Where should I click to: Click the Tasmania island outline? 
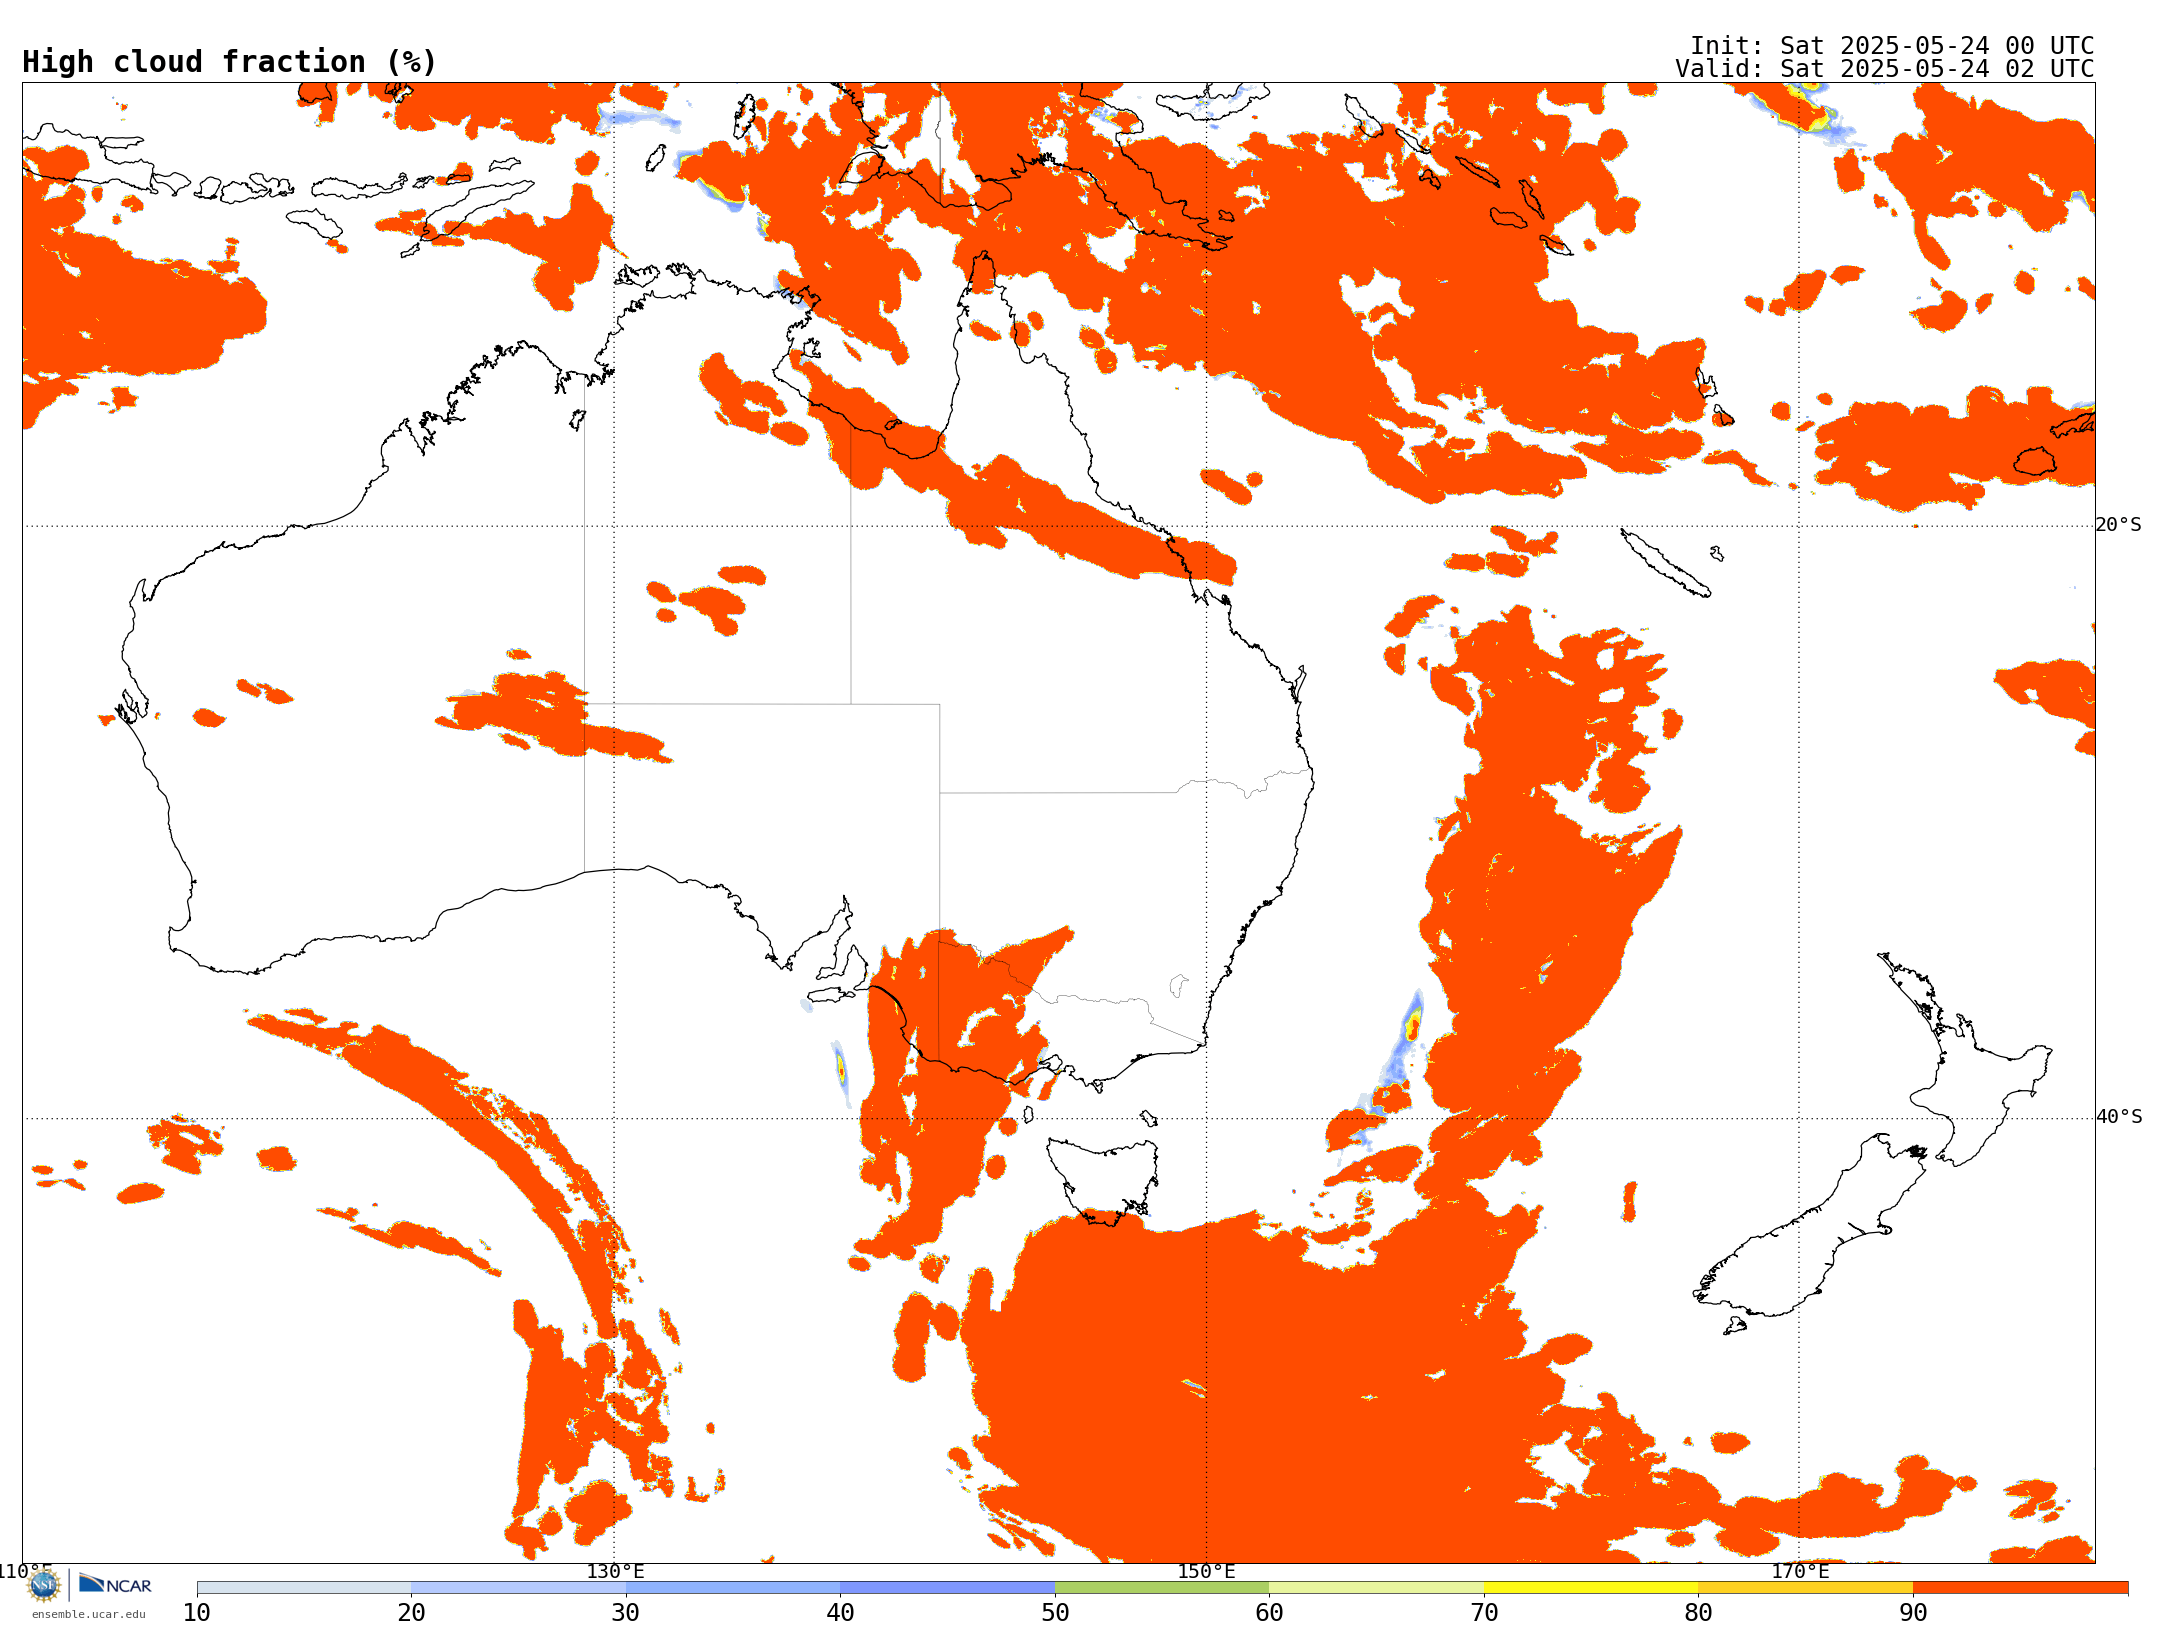point(1102,1180)
